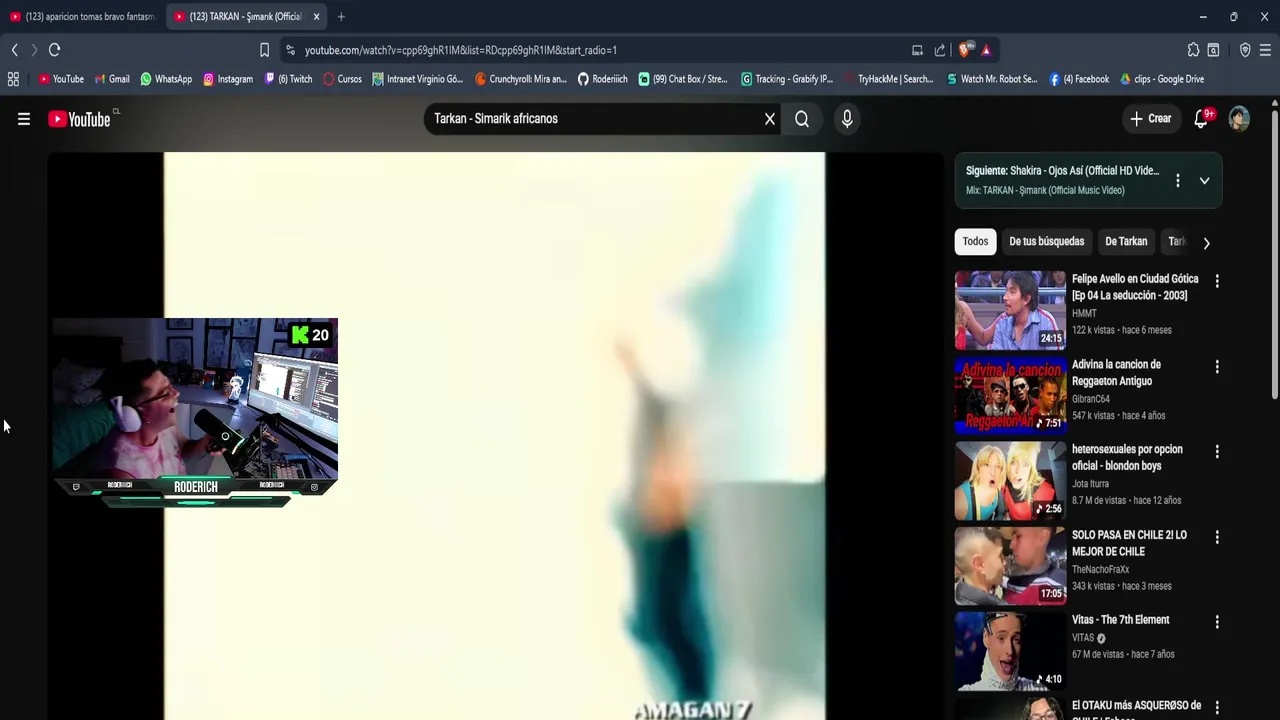Open the Brave VPN shield icon

(x=1245, y=50)
